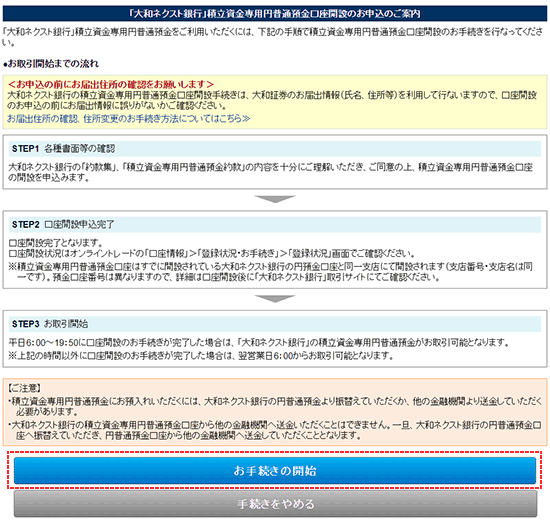This screenshot has height=529, width=550.
Task: Click the red お申込の前にお届出住所の確認 notice heading
Action: point(110,84)
